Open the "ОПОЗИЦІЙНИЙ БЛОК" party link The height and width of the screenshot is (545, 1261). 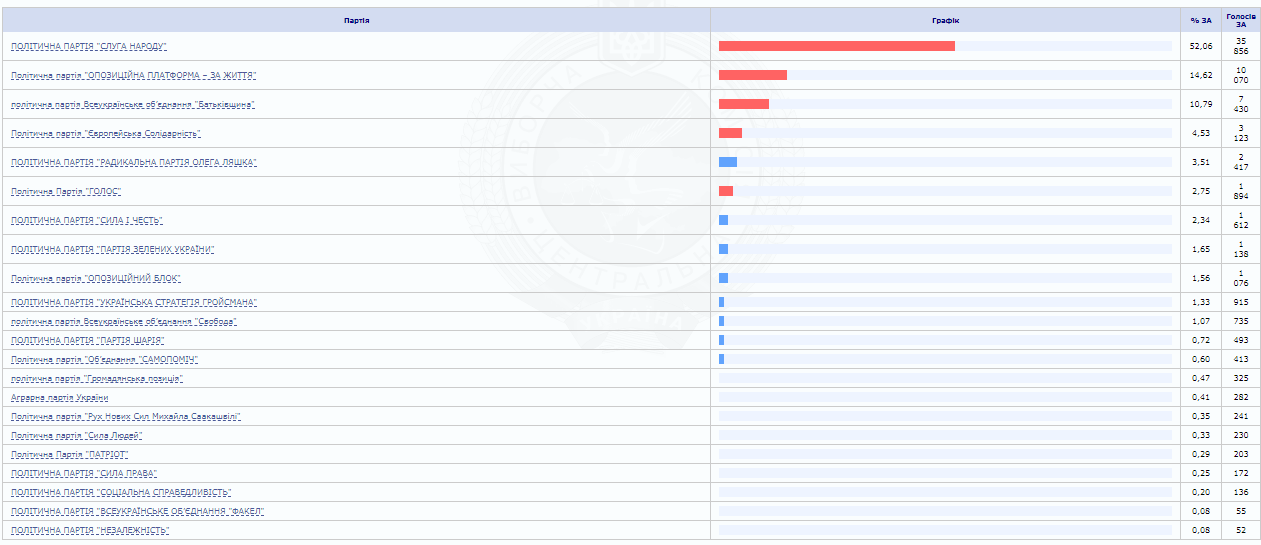(95, 279)
